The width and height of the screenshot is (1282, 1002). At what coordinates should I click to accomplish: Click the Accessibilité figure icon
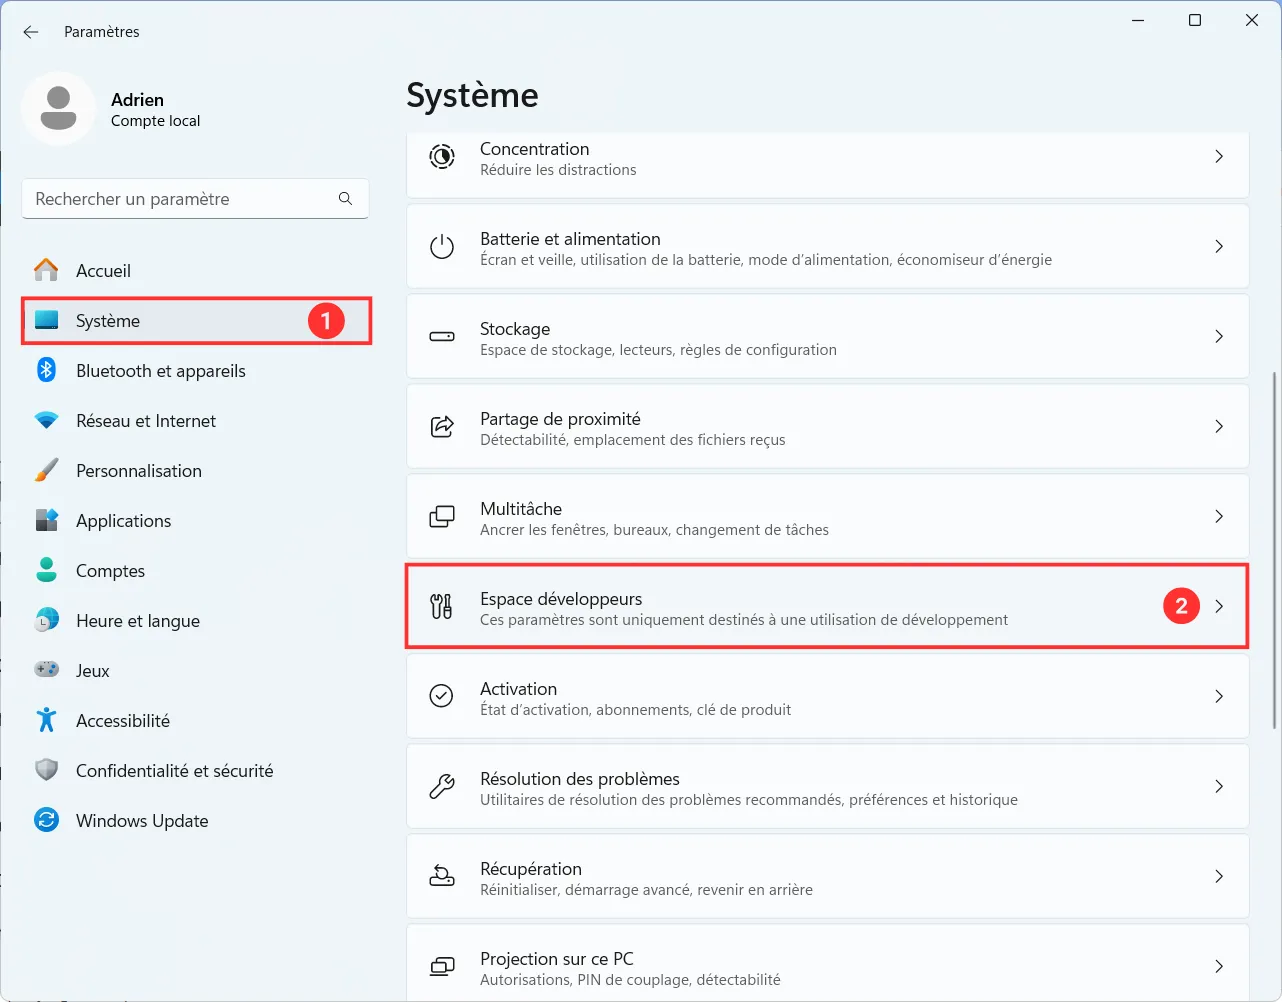(46, 720)
